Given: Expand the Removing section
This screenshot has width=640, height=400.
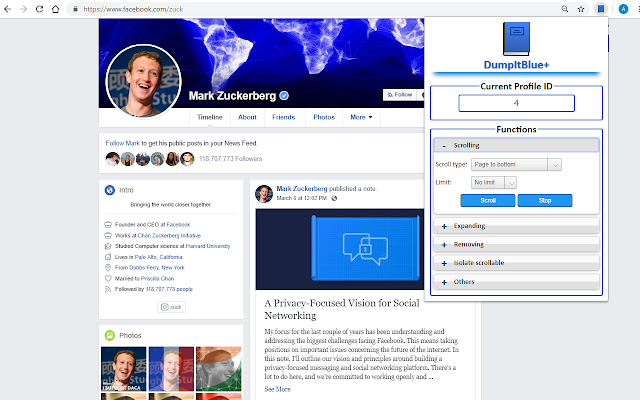Looking at the screenshot, I should coord(516,244).
